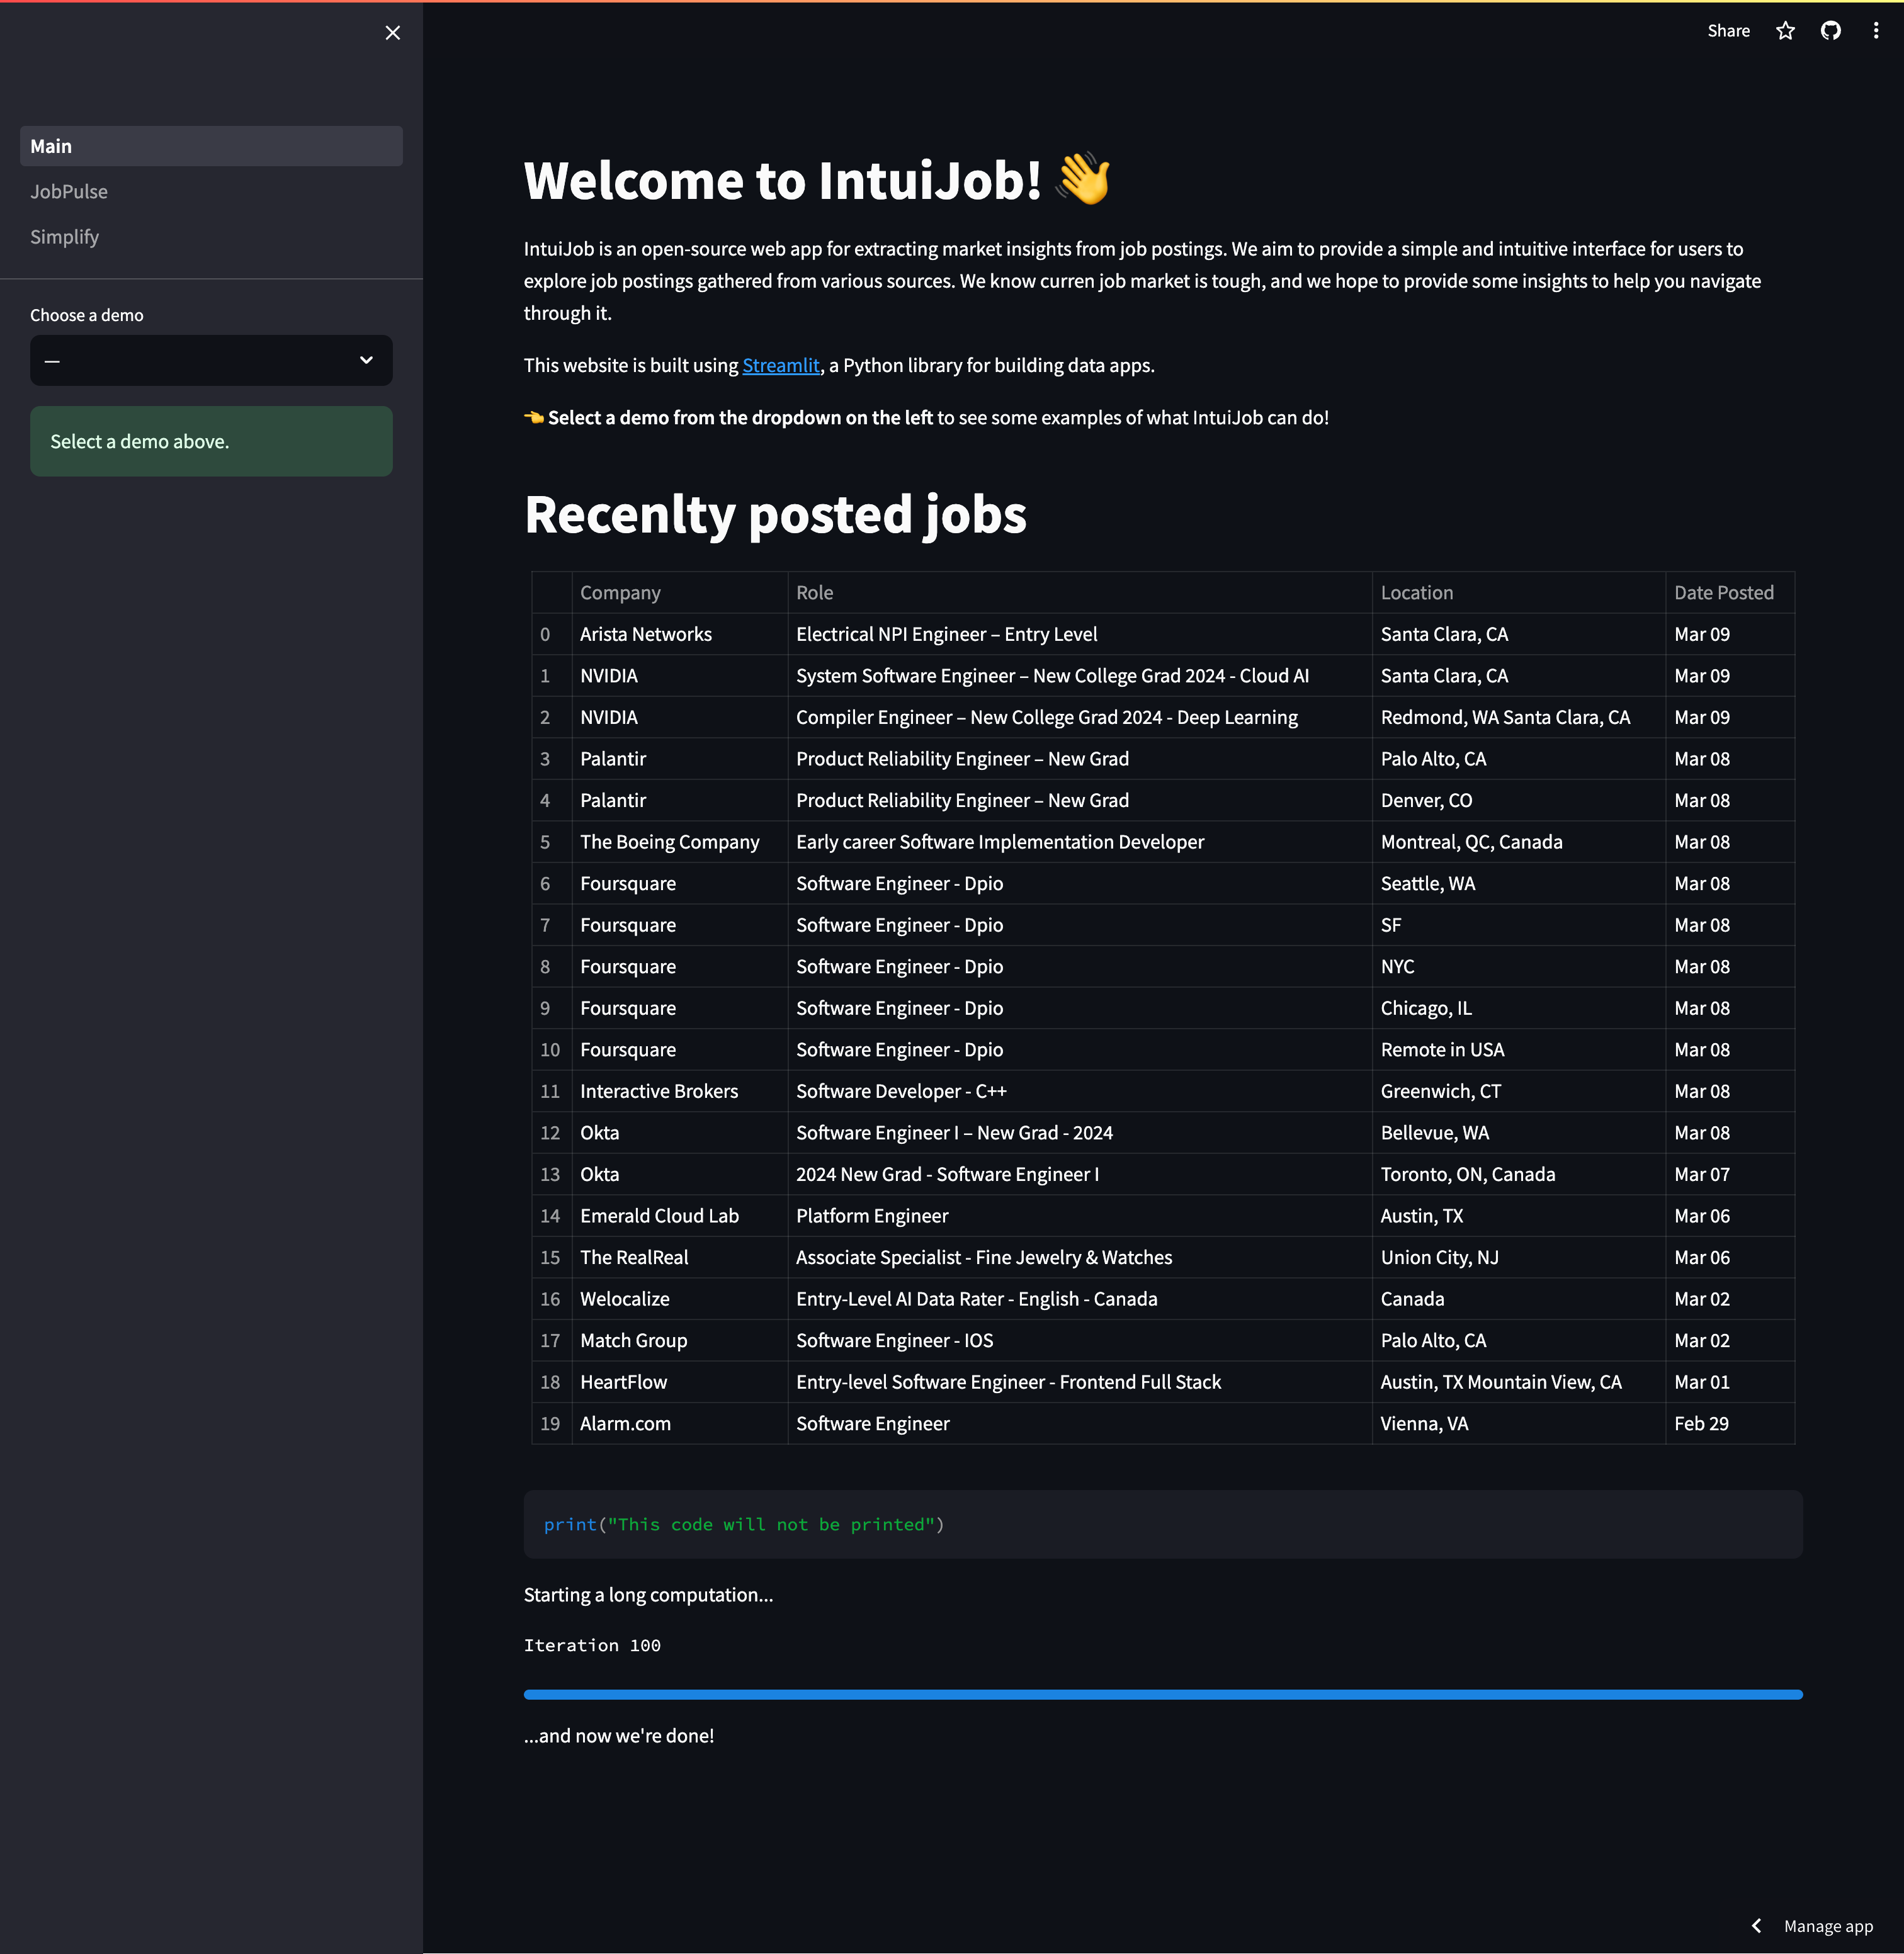The image size is (1904, 1954).
Task: Follow the Streamlit hyperlink
Action: [780, 366]
